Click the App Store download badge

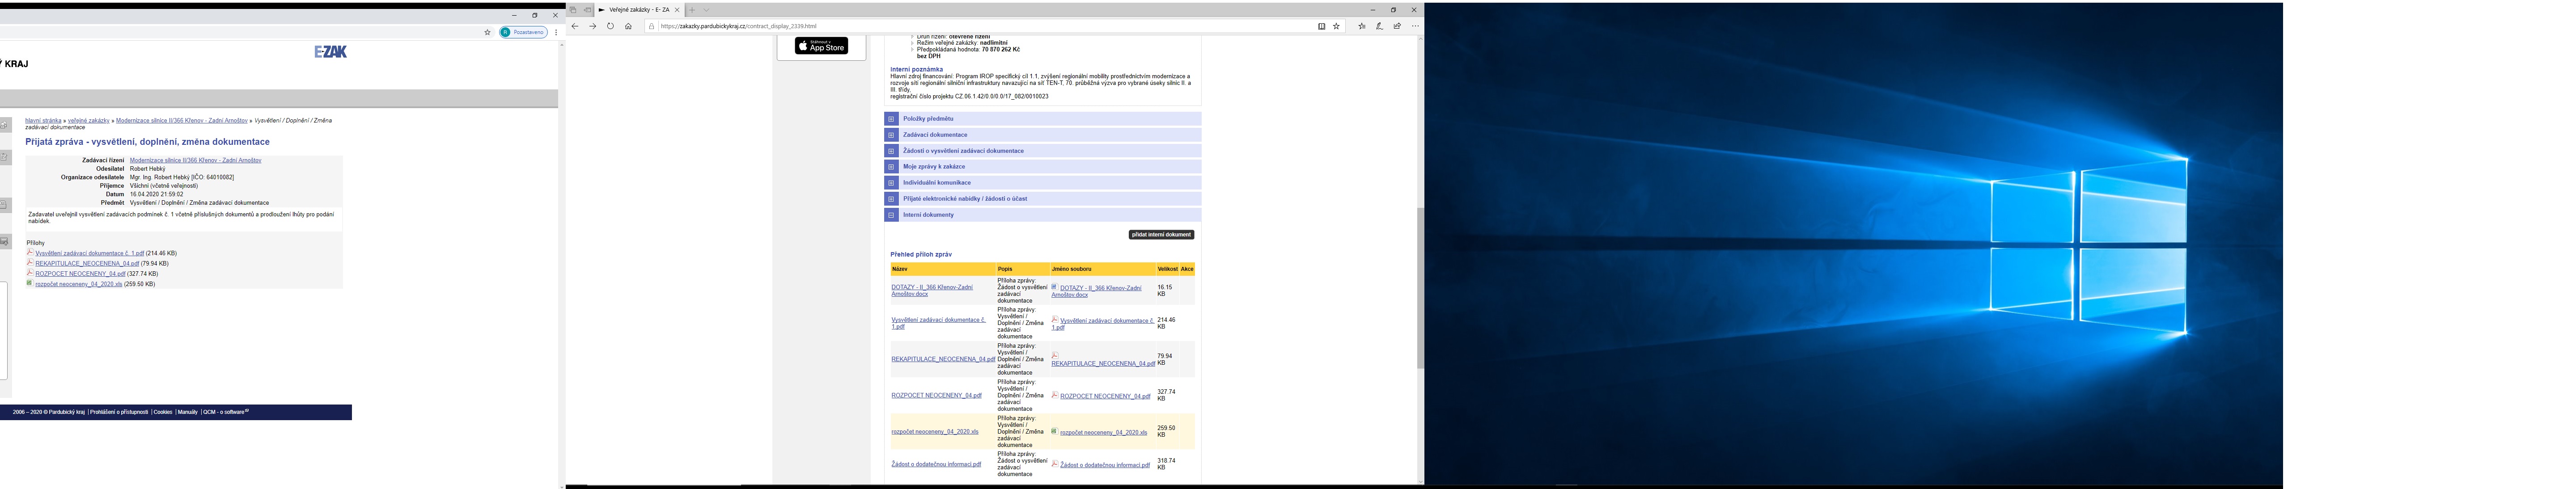[821, 46]
